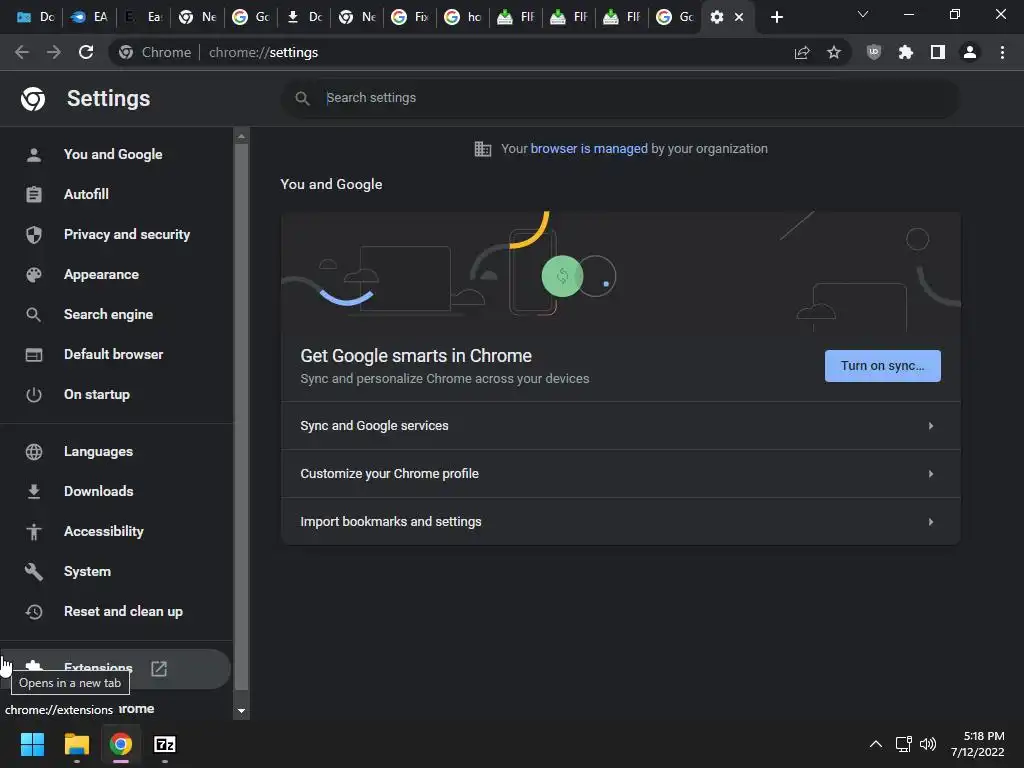
Task: Open System settings
Action: point(88,571)
